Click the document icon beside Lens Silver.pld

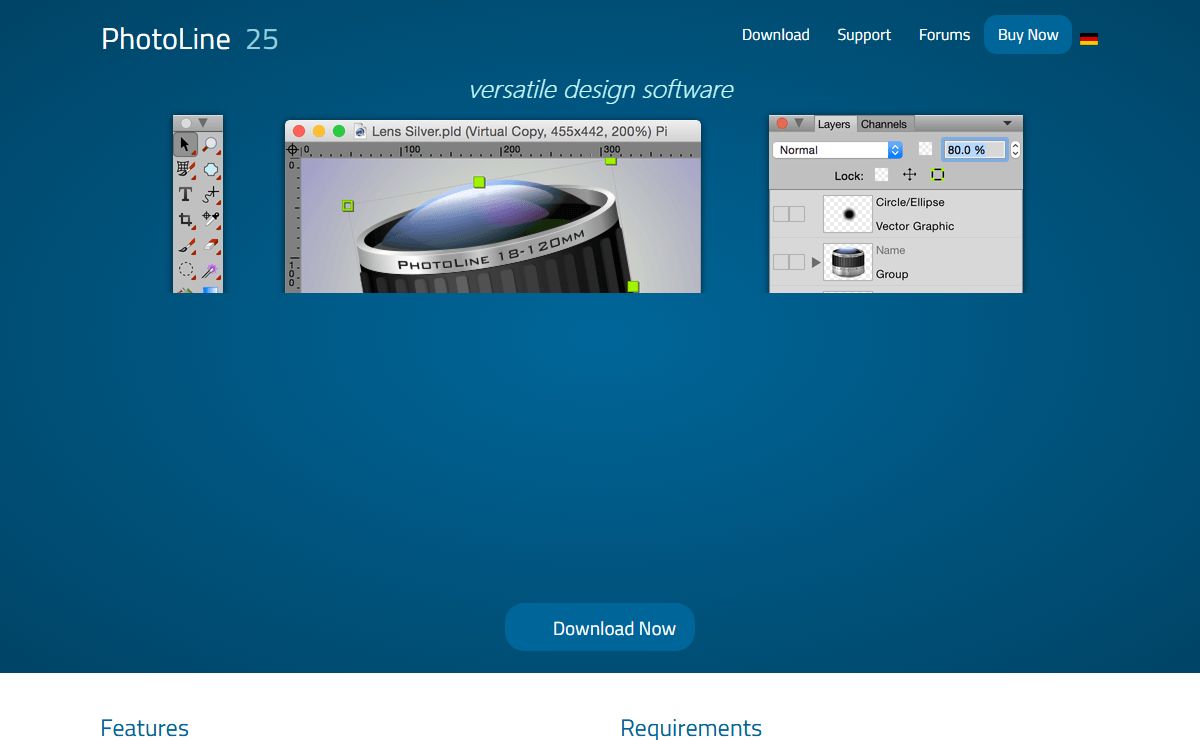[x=359, y=131]
